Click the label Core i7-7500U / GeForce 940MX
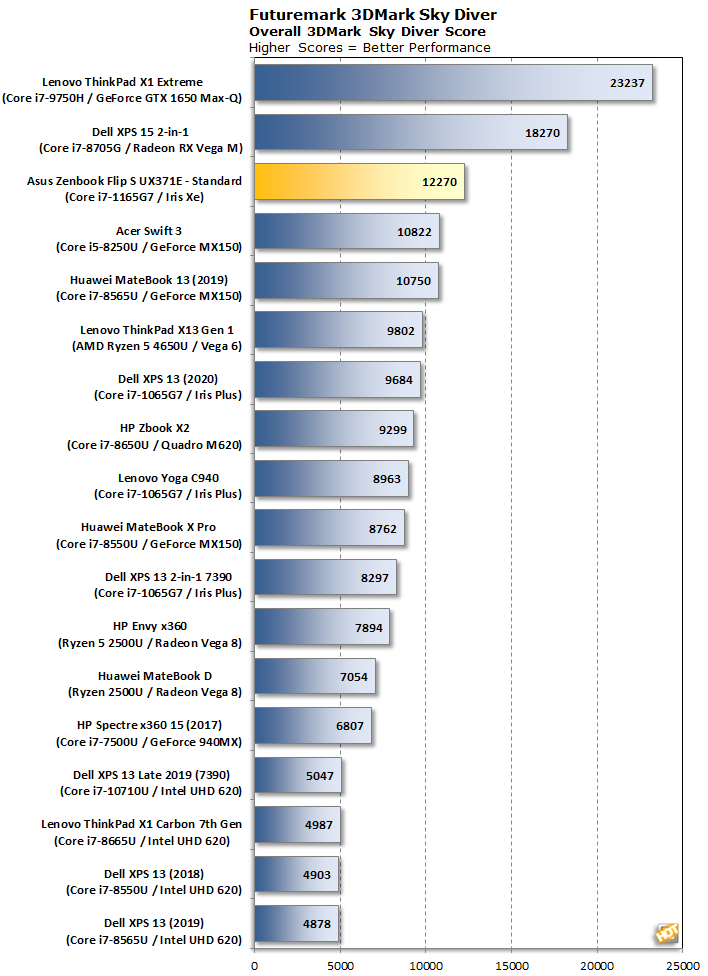The height and width of the screenshot is (976, 708). point(149,742)
